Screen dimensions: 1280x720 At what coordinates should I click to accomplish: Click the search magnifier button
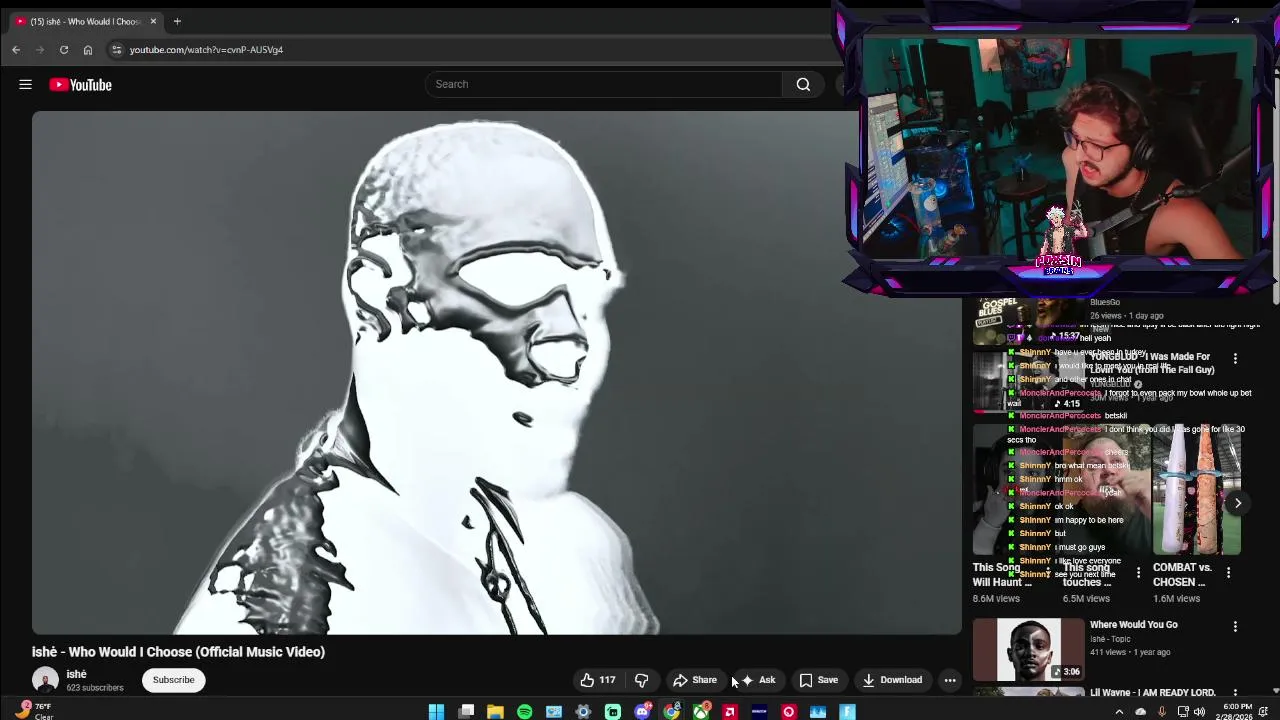coord(803,84)
